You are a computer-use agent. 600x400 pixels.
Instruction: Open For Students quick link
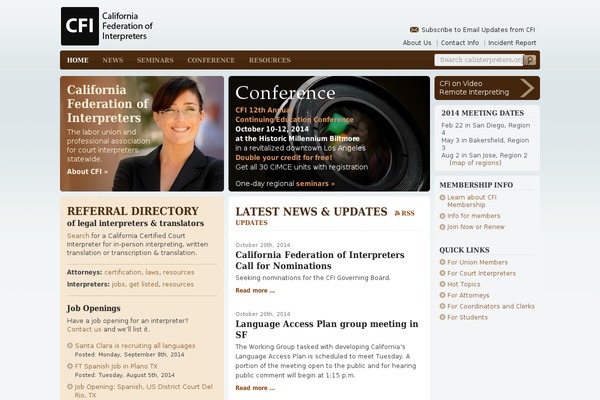coord(468,317)
